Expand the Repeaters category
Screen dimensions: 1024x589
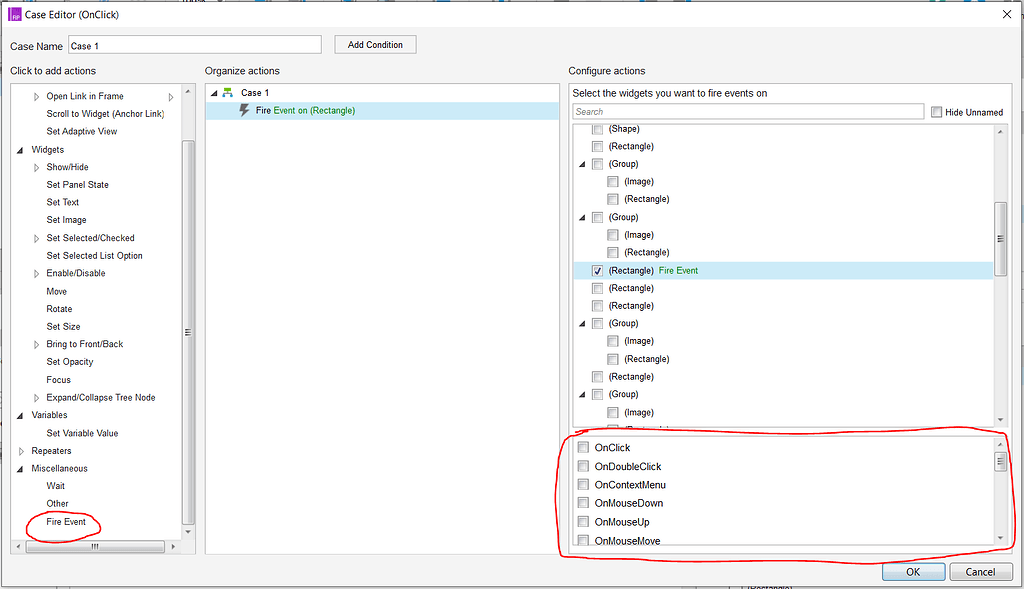tap(20, 450)
